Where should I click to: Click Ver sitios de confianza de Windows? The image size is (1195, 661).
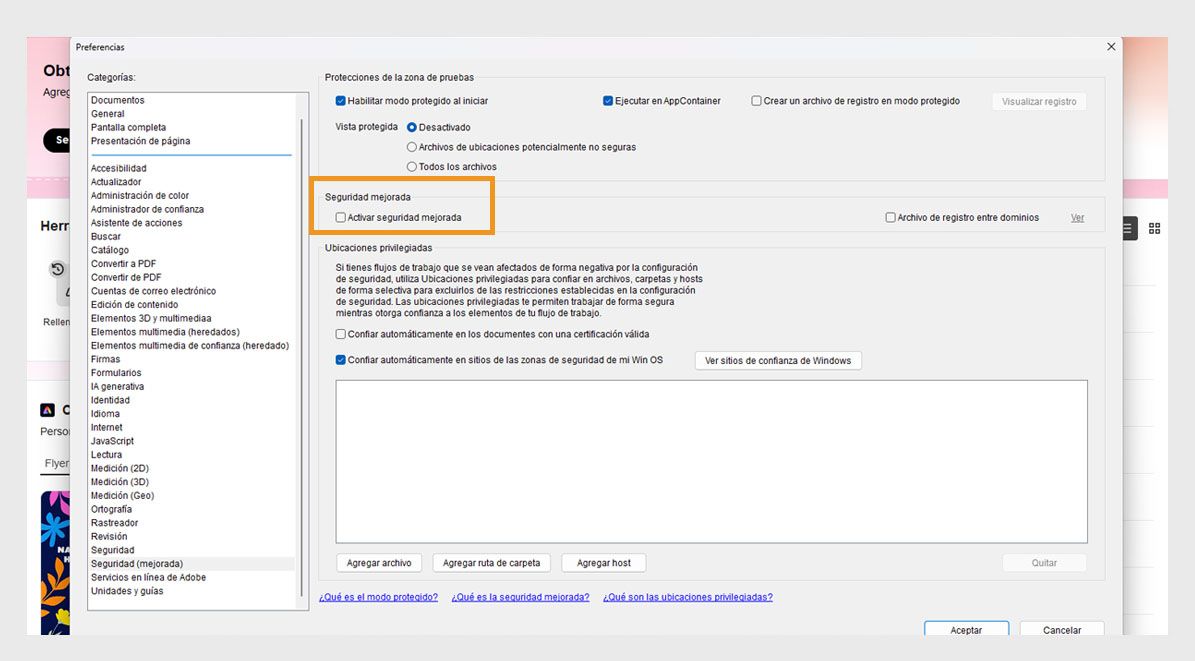777,361
